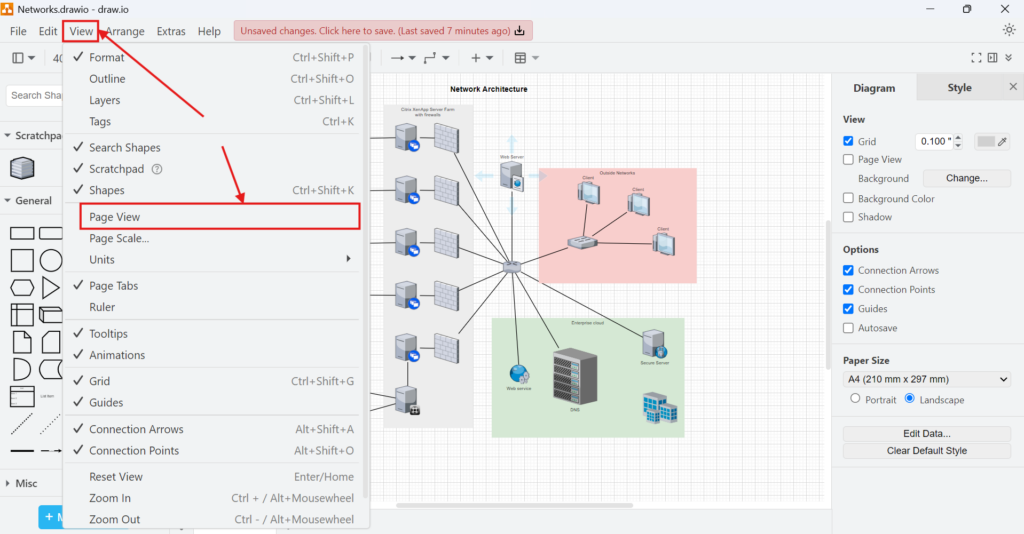Switch to the Style tab
Screen dimensions: 1024x534
tap(959, 88)
